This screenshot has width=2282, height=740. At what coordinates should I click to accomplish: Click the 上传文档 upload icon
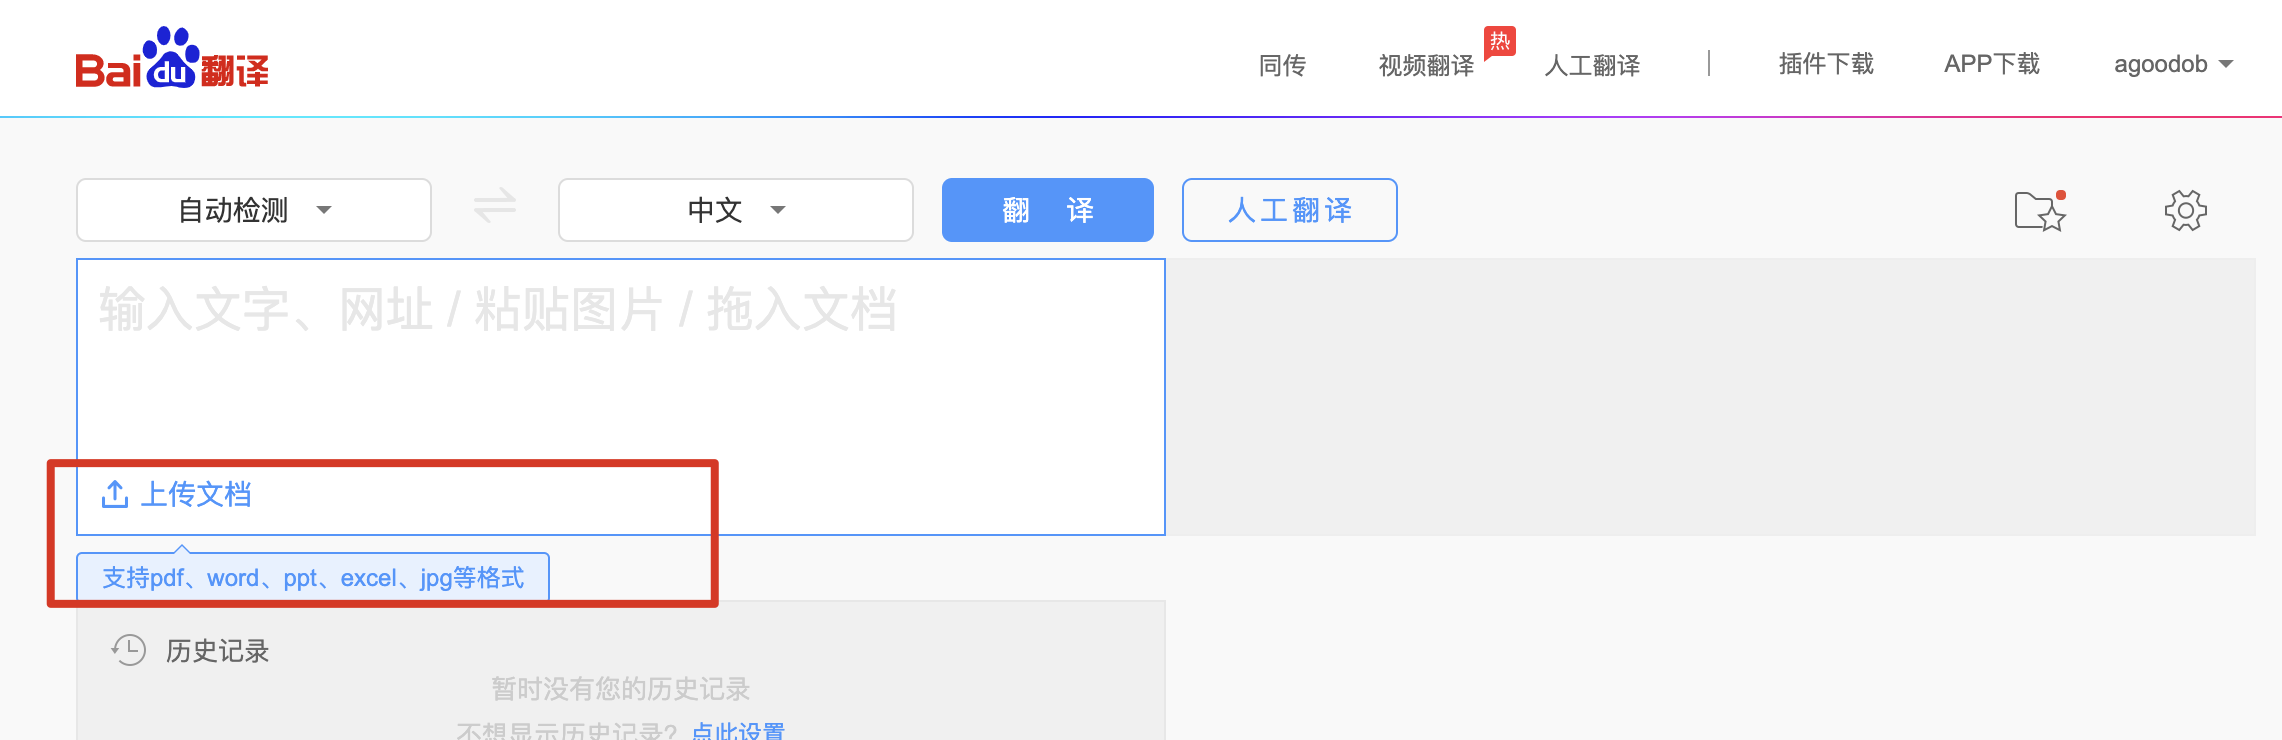tap(115, 494)
